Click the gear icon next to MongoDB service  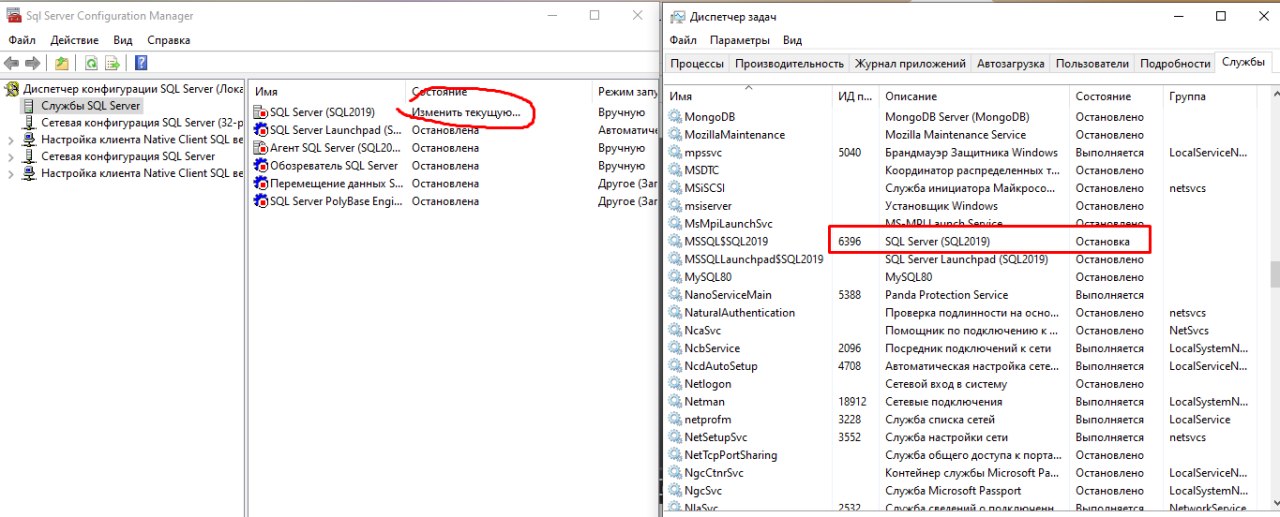click(675, 117)
